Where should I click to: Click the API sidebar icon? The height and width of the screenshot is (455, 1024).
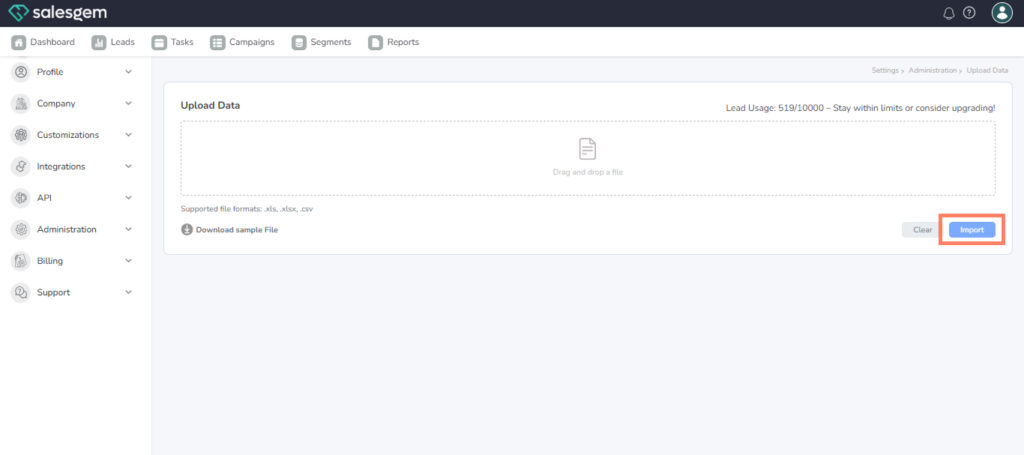pos(21,198)
